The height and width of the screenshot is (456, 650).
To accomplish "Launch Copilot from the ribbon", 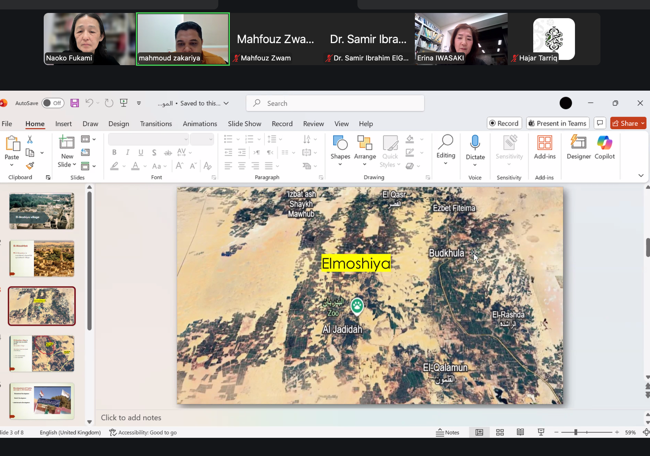I will coord(605,148).
